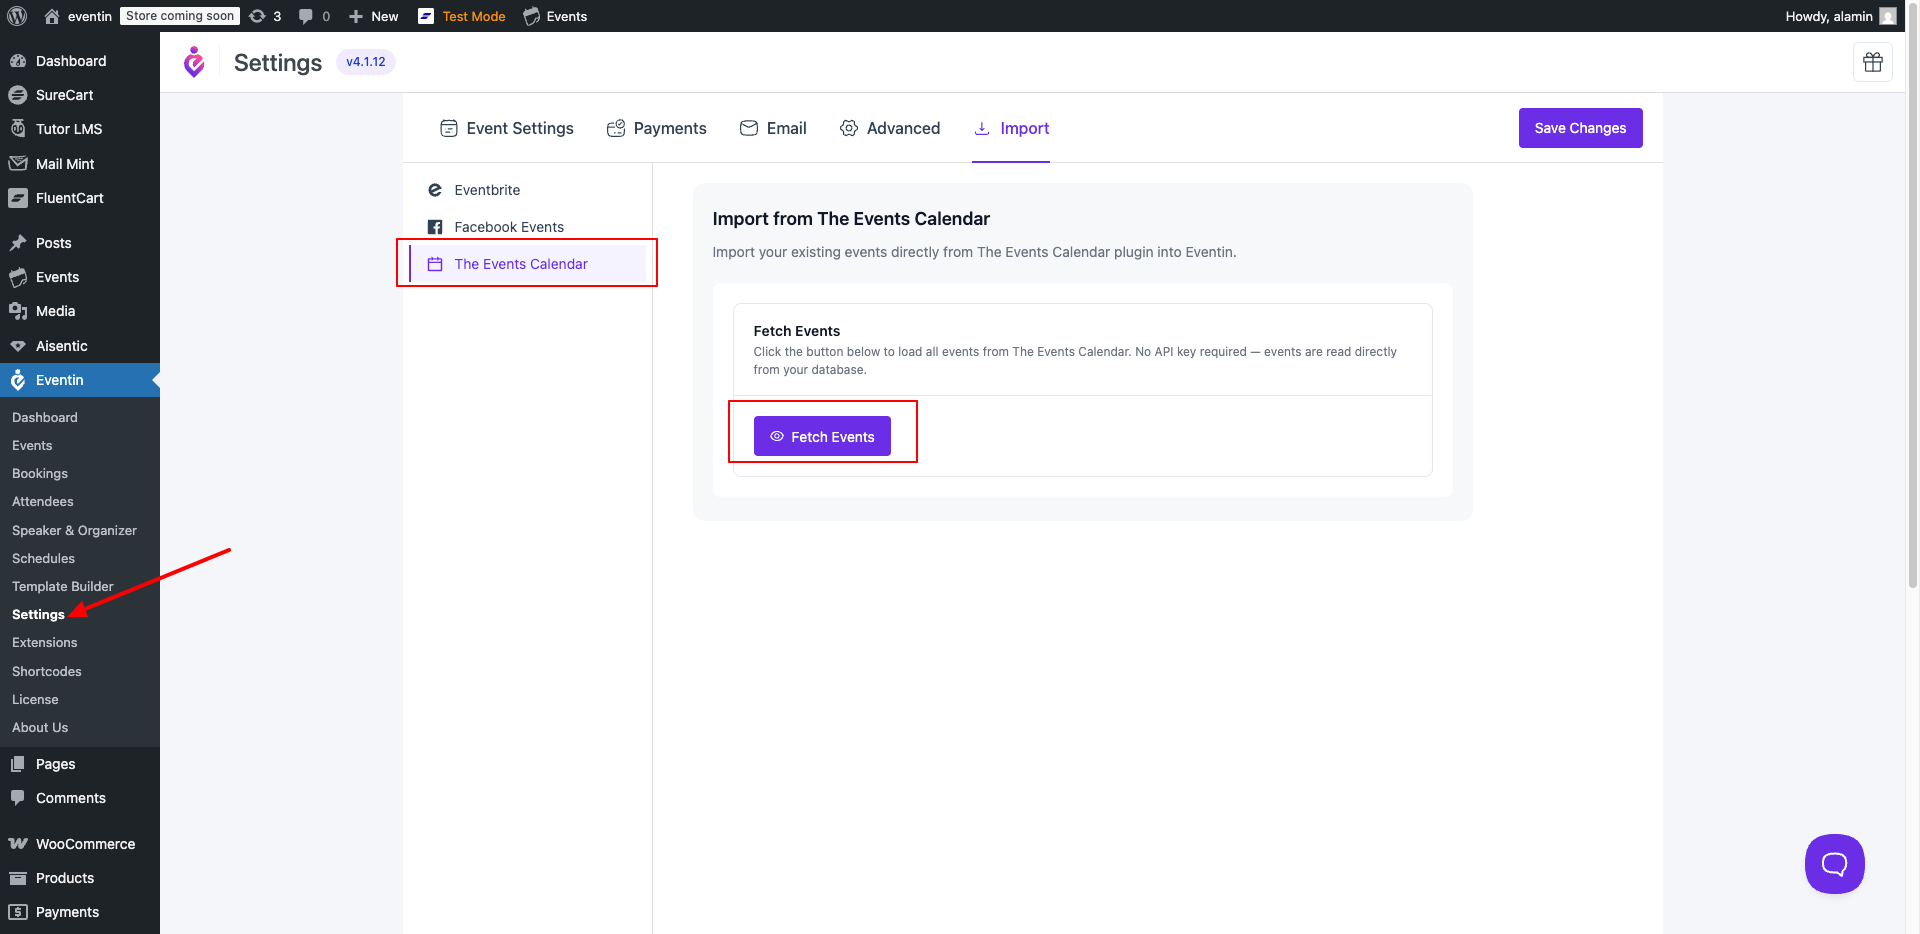This screenshot has height=934, width=1920.
Task: Open the comments bubble icon in admin bar
Action: click(306, 16)
